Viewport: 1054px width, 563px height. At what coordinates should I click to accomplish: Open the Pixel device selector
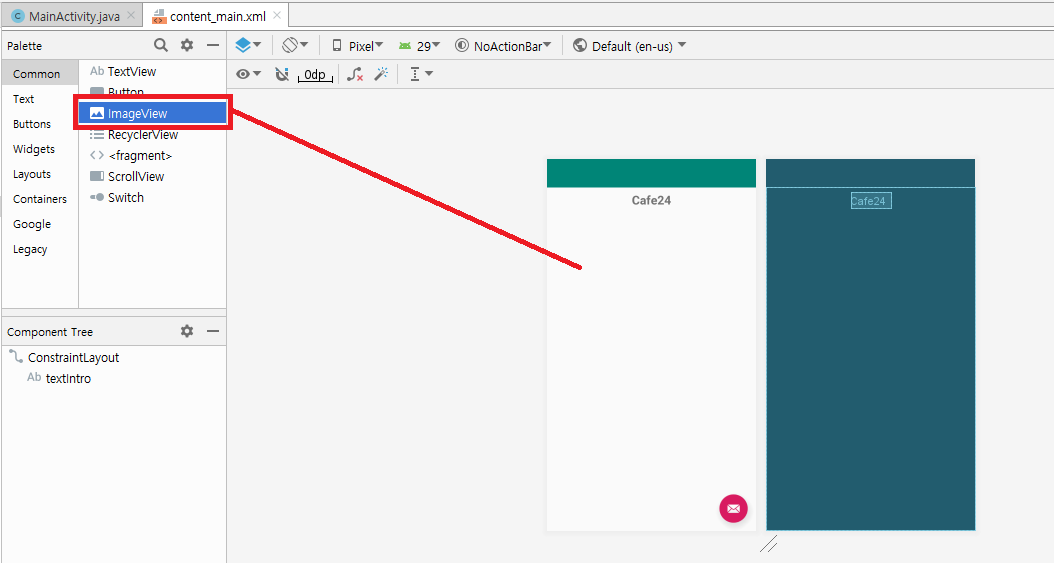pyautogui.click(x=357, y=46)
